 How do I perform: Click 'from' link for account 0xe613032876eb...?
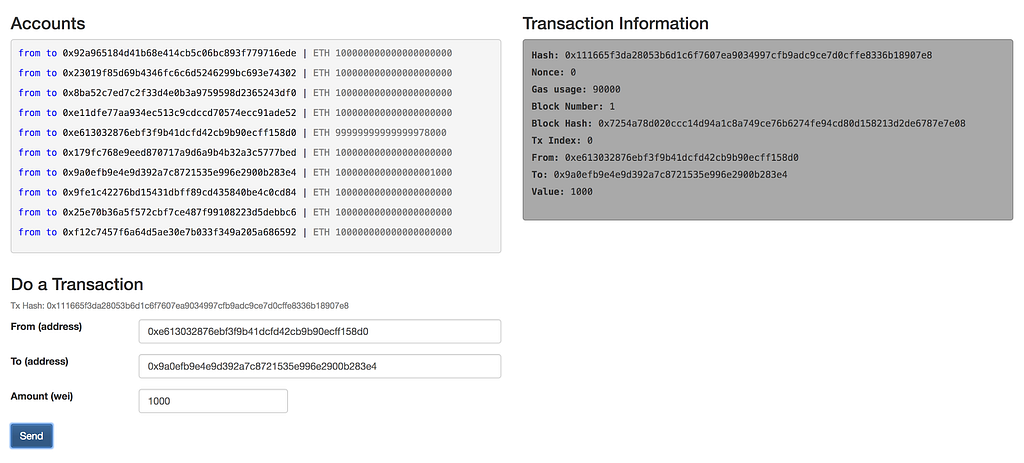coord(29,133)
